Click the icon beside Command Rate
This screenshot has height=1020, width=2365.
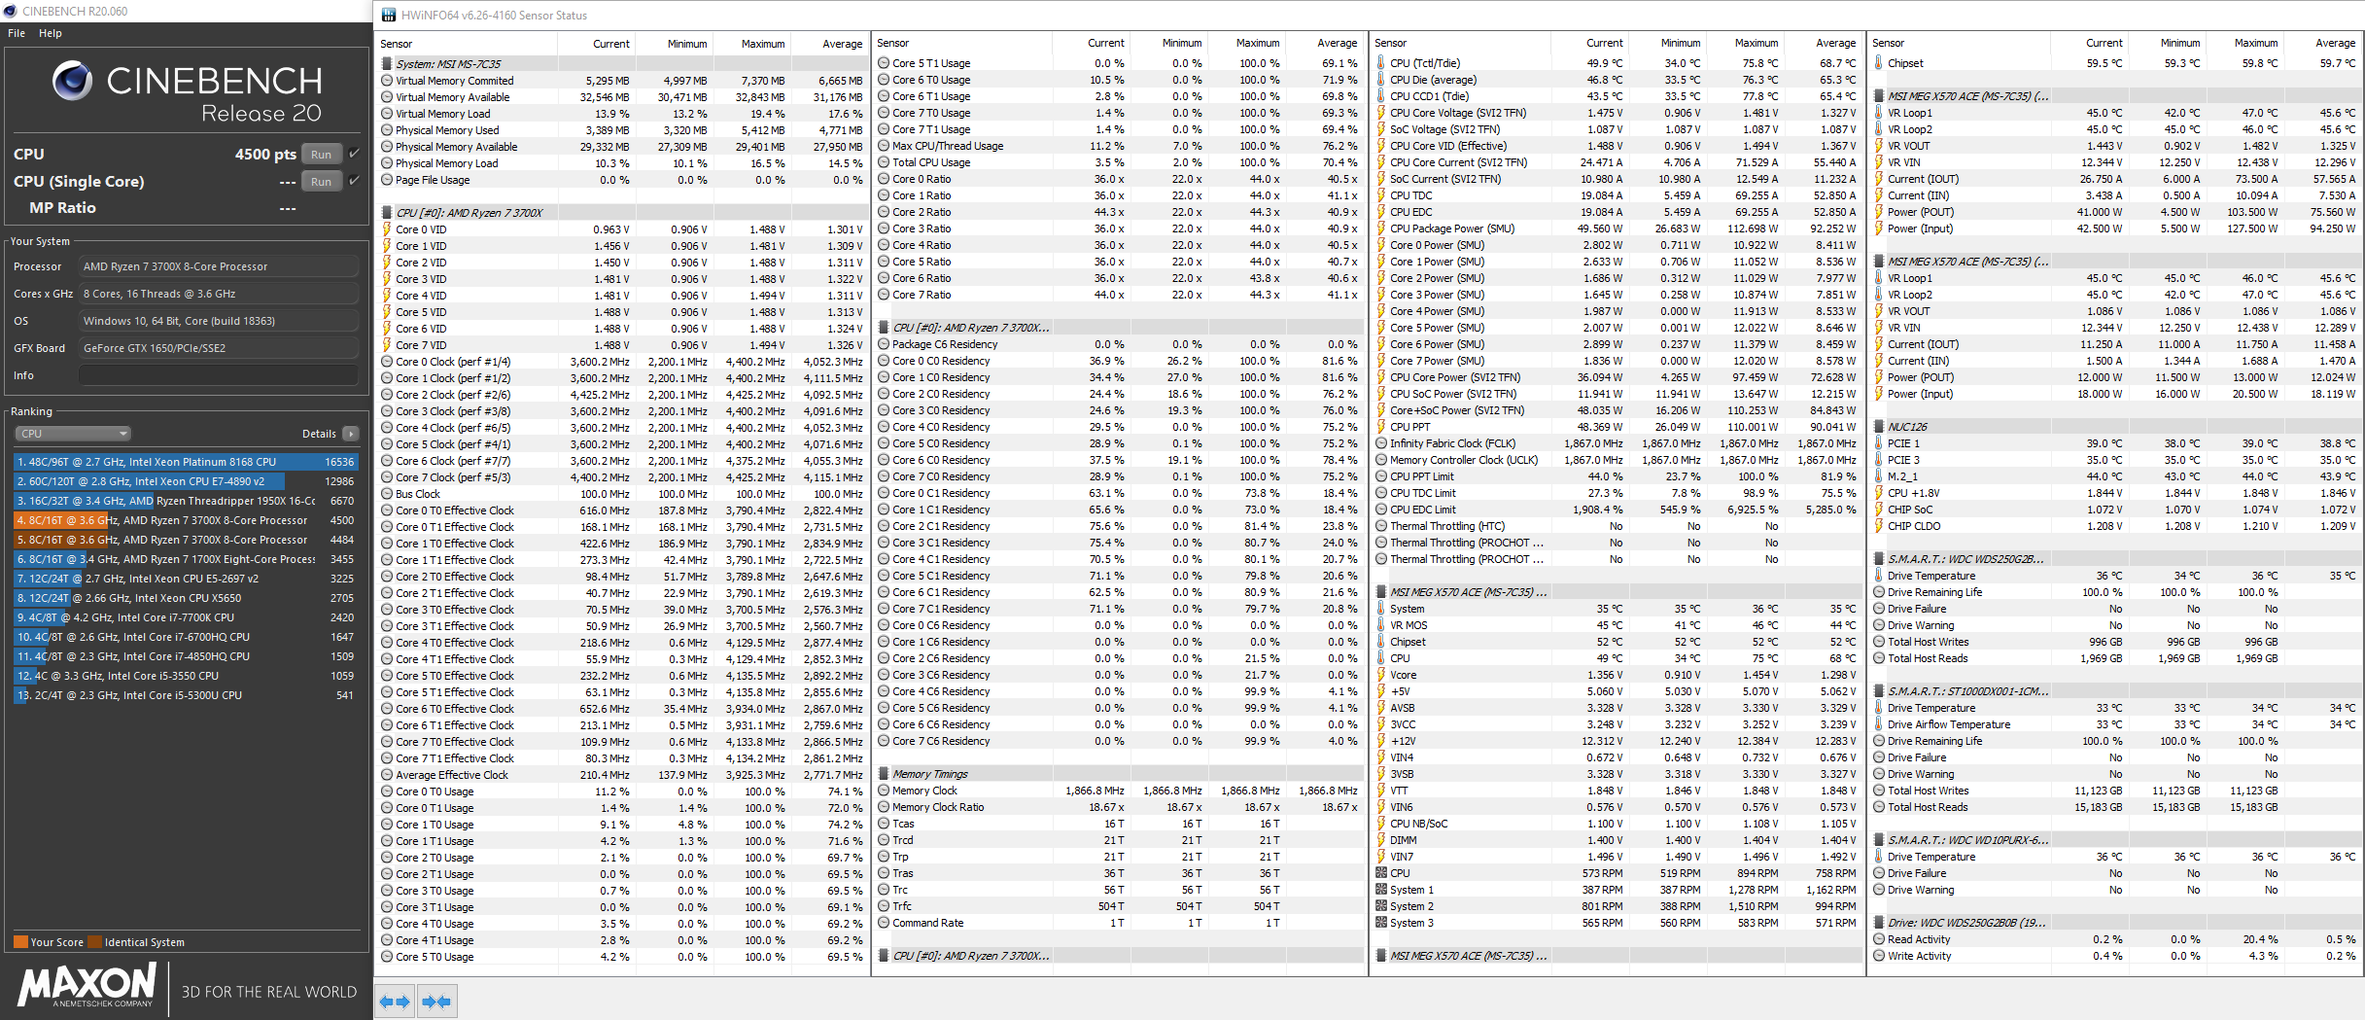coord(884,923)
